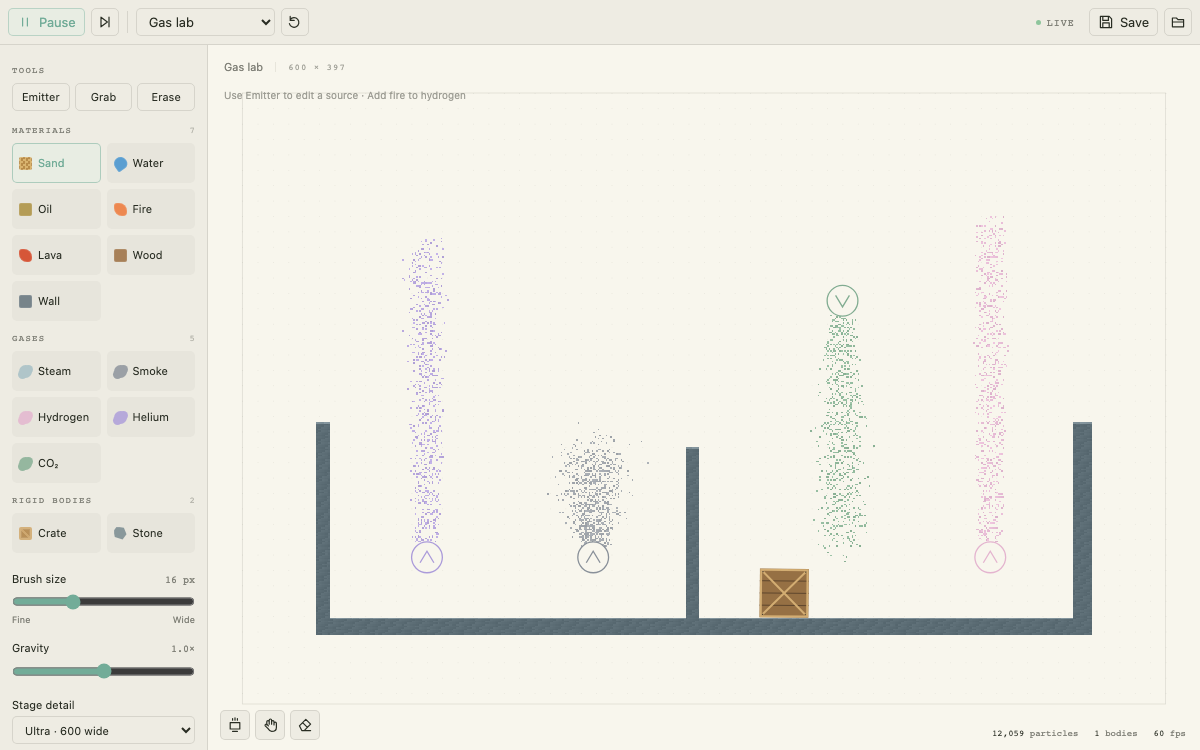Activate the Emitter tool button
1200x750 pixels.
tap(41, 97)
